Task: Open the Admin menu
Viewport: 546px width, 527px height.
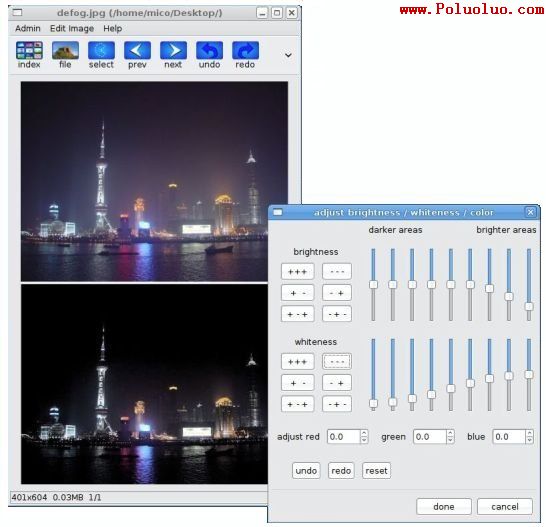Action: pos(28,29)
